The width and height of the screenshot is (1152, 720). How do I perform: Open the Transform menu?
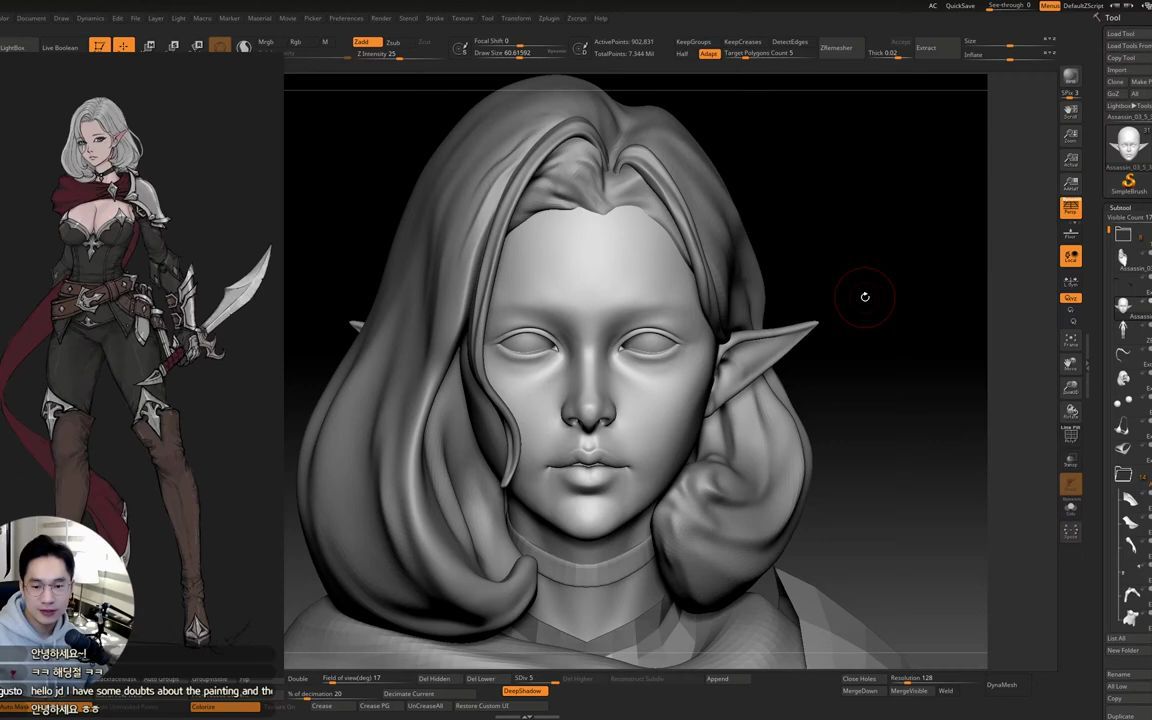coord(516,18)
